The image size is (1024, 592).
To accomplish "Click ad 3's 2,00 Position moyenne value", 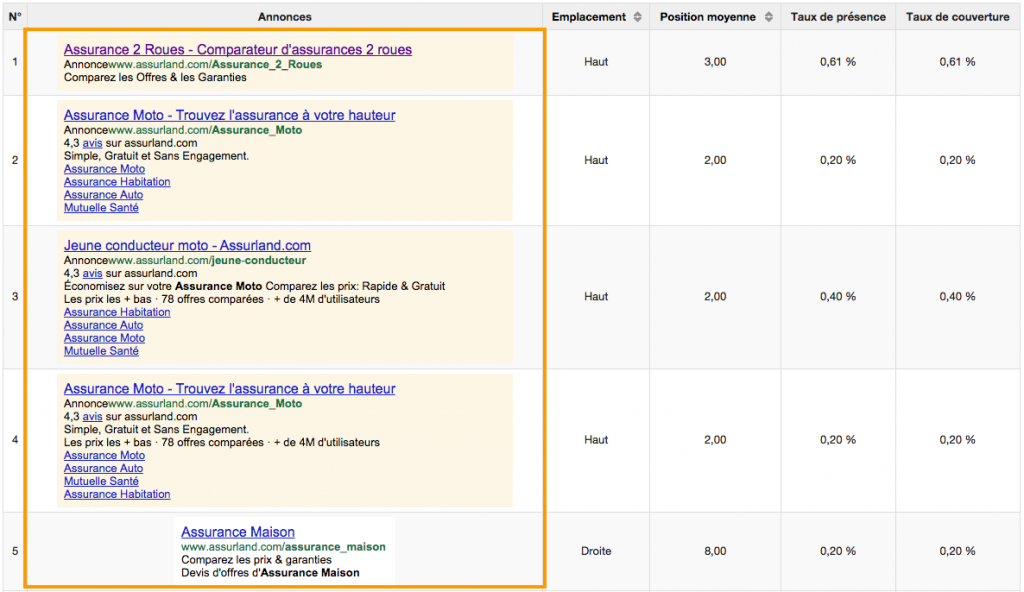I will pyautogui.click(x=715, y=297).
